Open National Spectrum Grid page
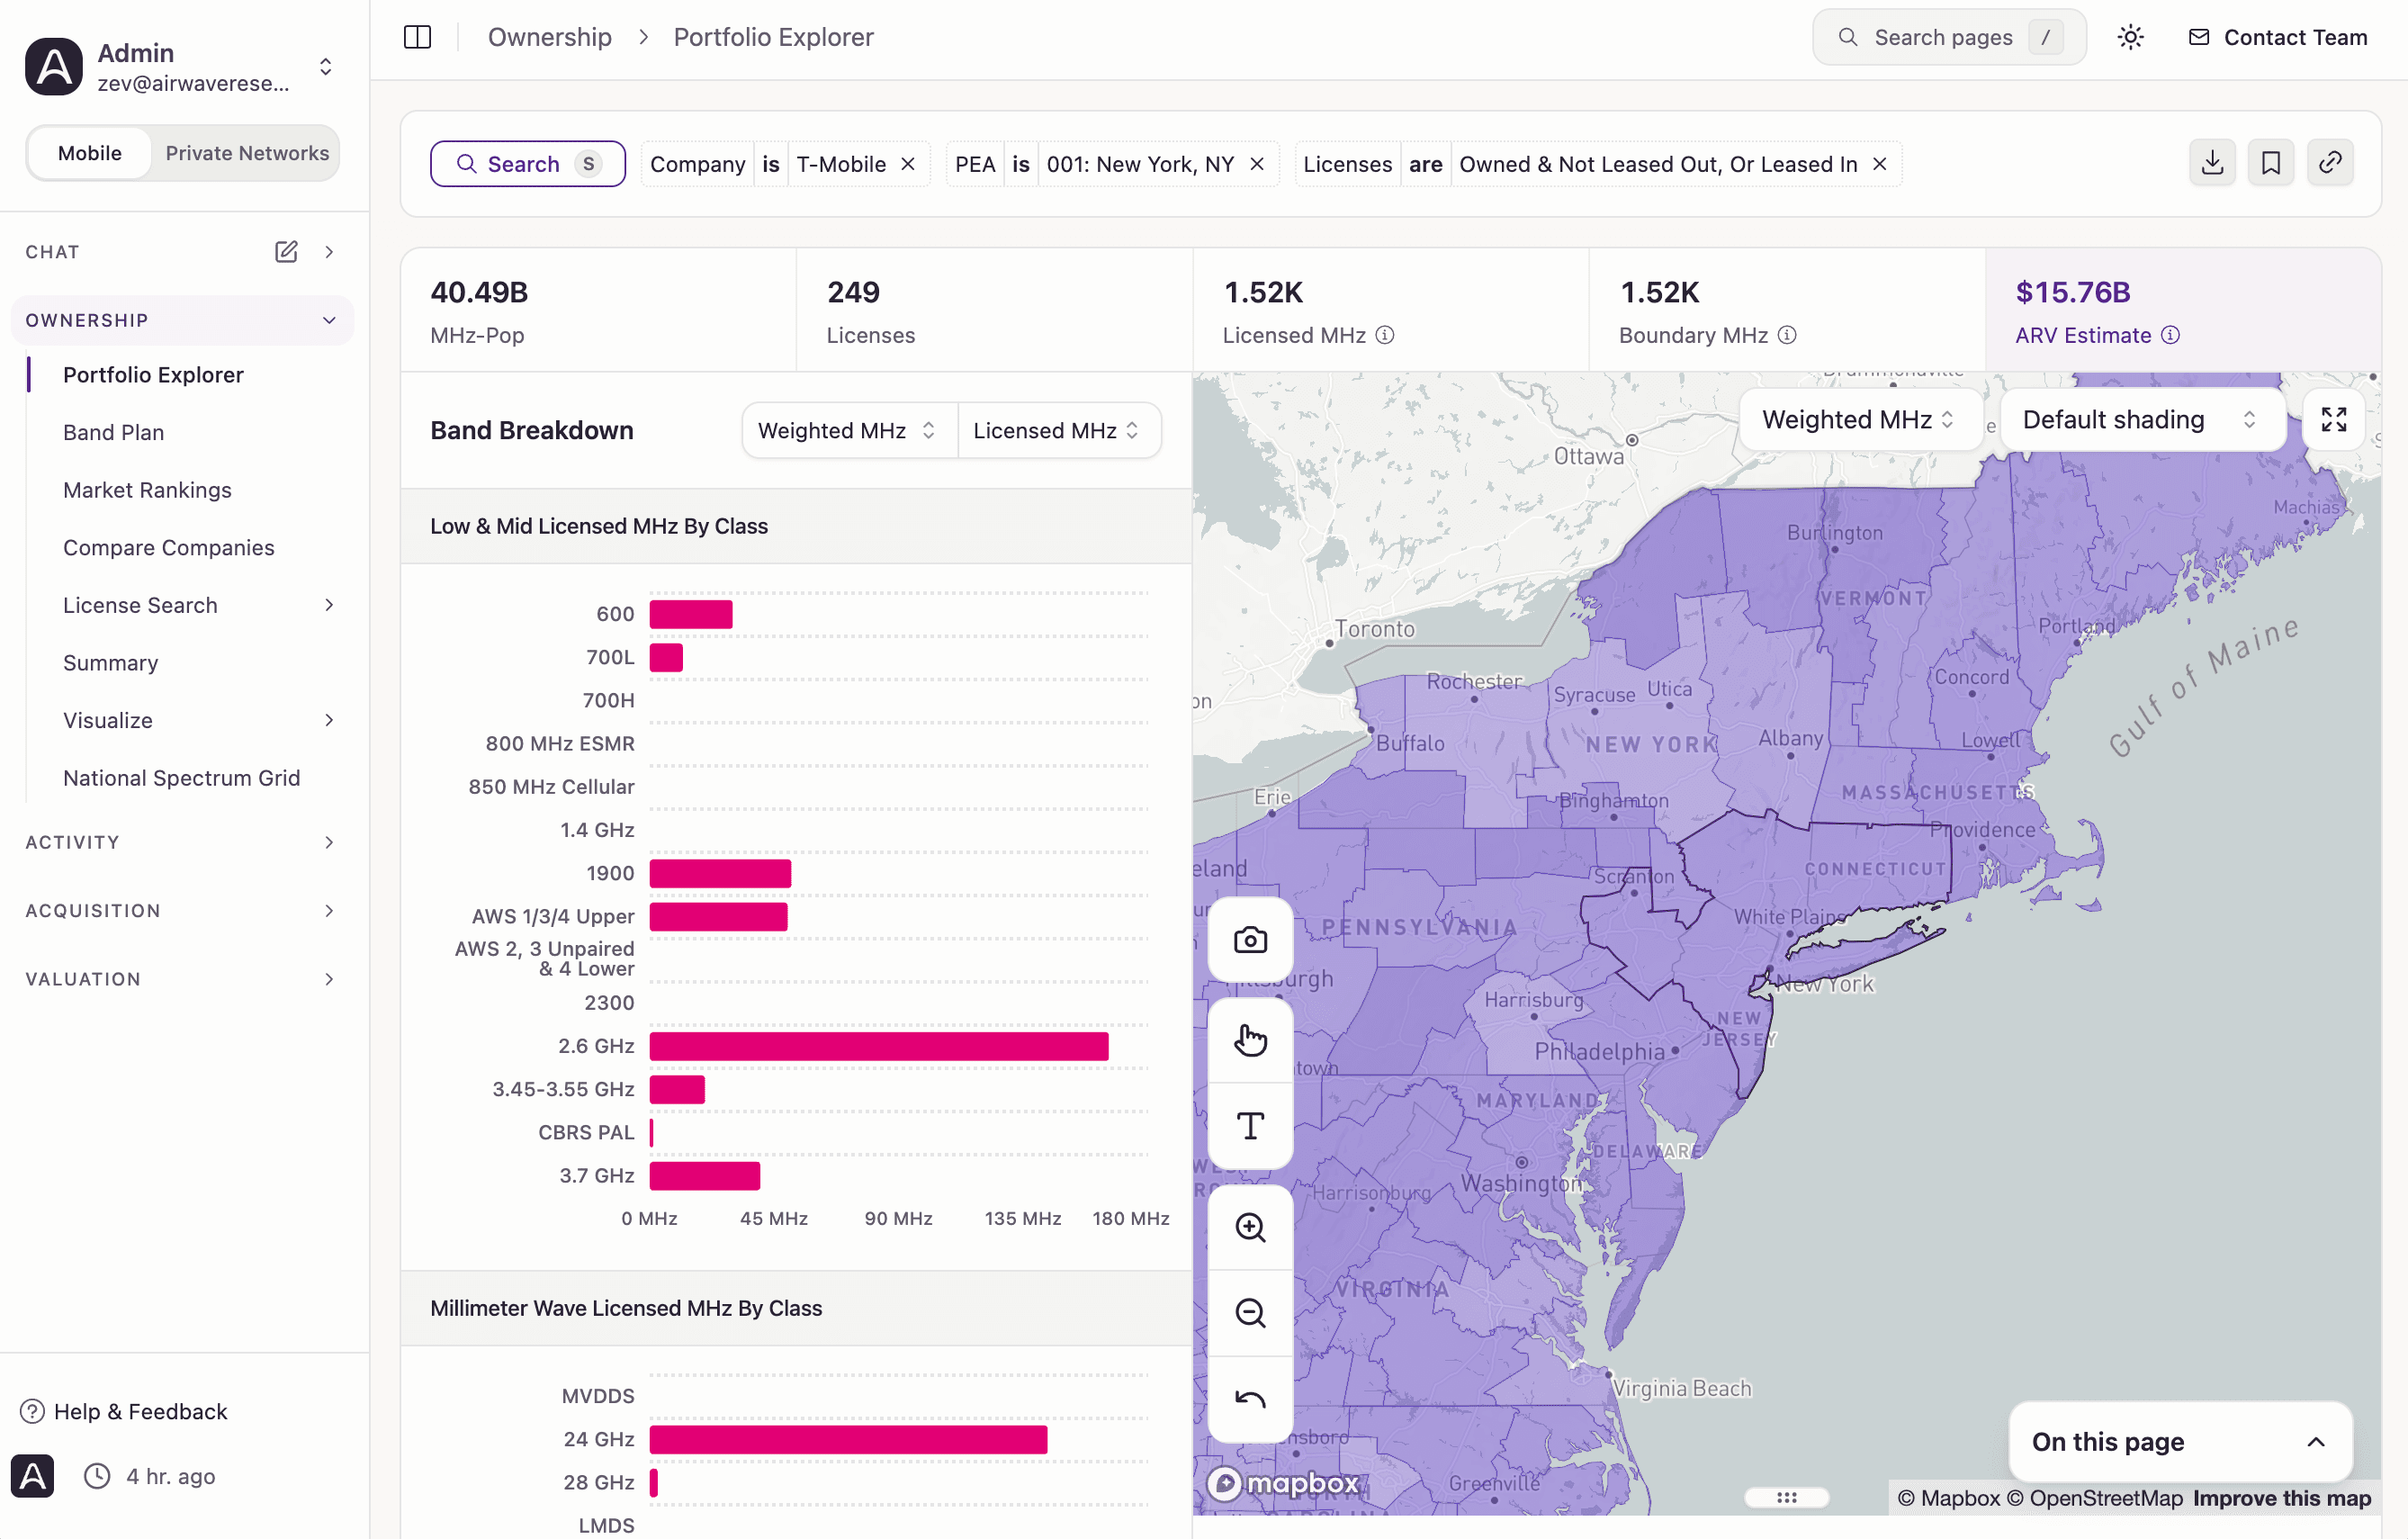Screen dimensions: 2408x1539 (181, 778)
